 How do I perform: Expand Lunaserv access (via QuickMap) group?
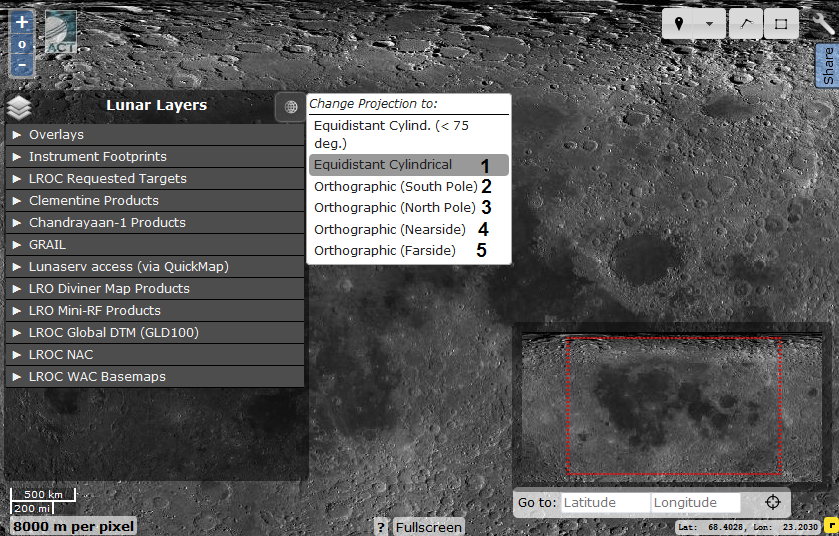coord(155,266)
